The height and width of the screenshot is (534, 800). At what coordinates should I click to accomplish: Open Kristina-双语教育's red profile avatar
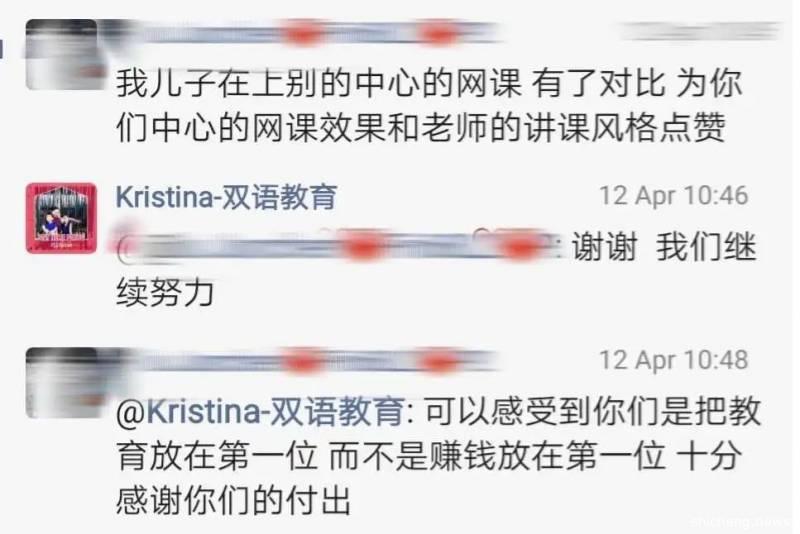(61, 218)
